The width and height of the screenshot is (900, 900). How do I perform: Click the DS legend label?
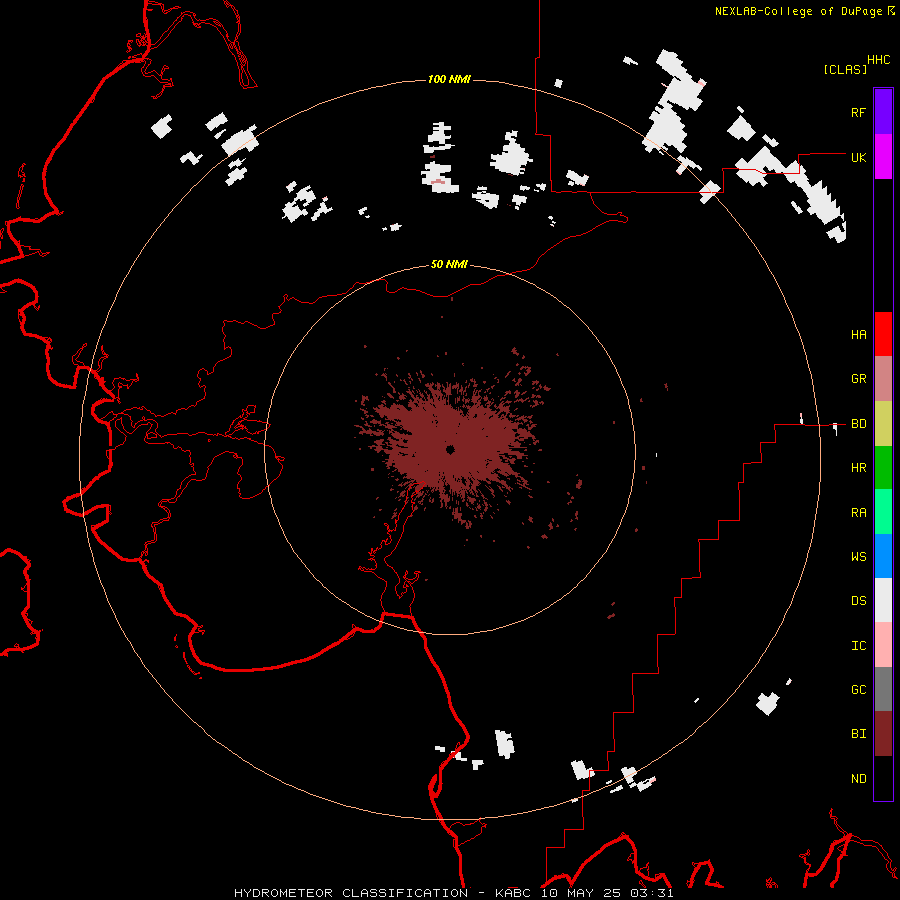[858, 600]
